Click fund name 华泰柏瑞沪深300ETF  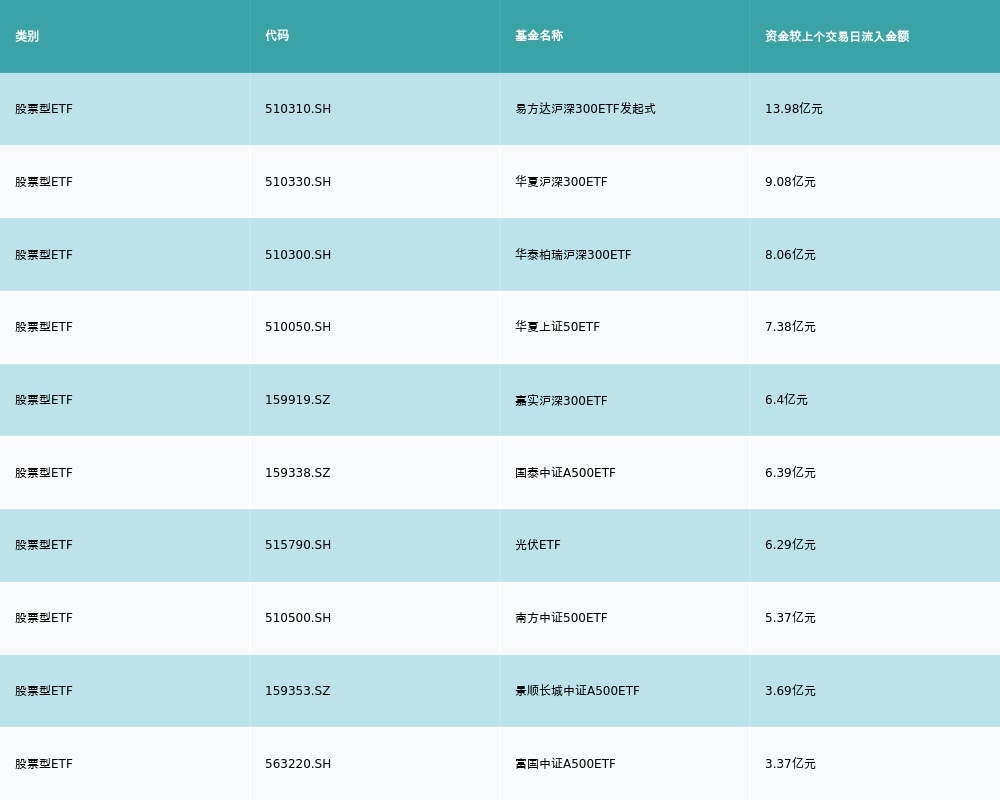[573, 255]
